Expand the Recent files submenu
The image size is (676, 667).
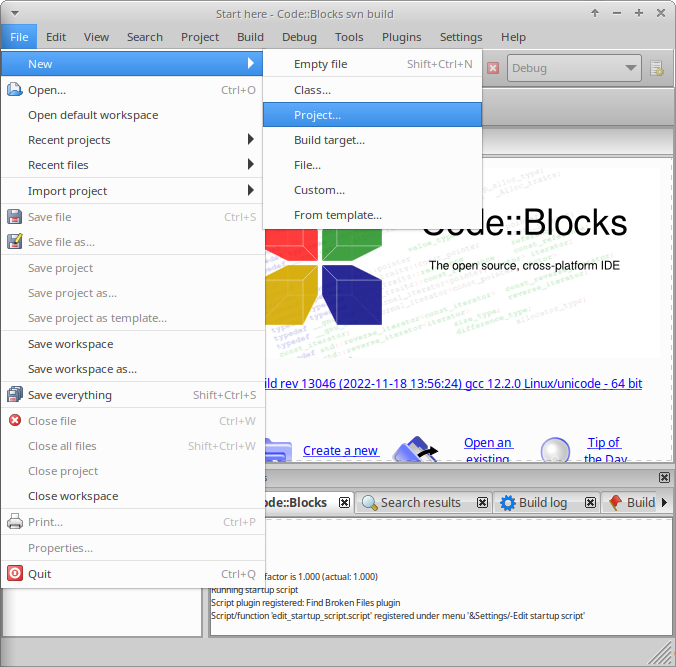tap(132, 165)
